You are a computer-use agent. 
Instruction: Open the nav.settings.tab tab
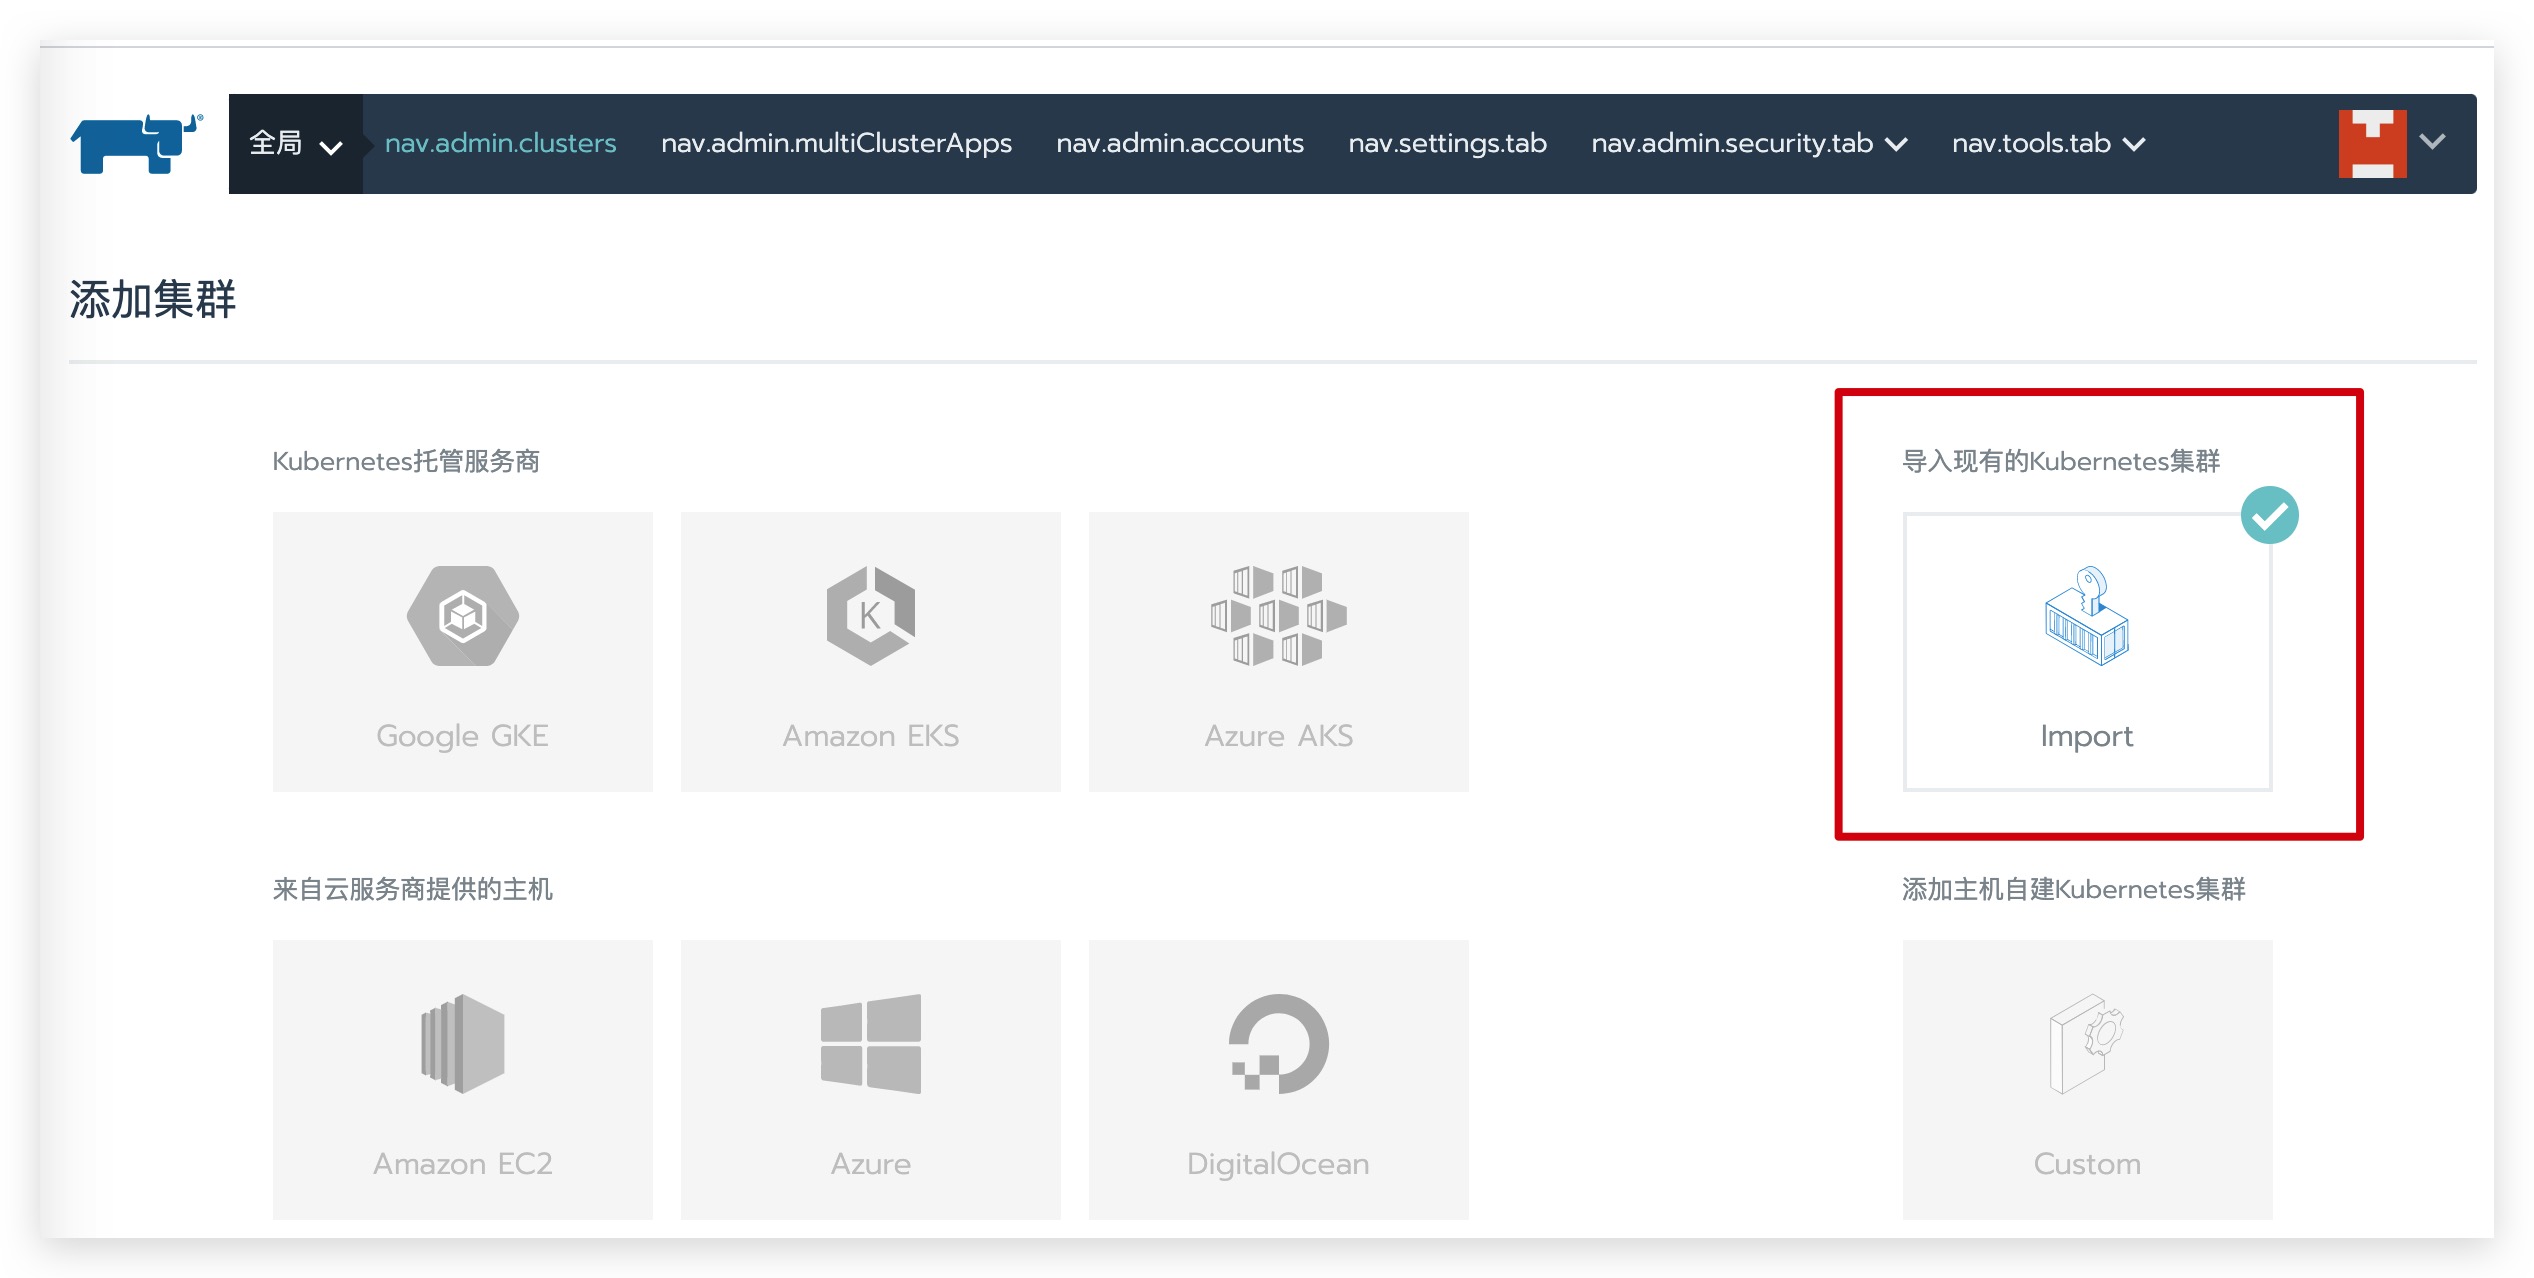(x=1447, y=144)
